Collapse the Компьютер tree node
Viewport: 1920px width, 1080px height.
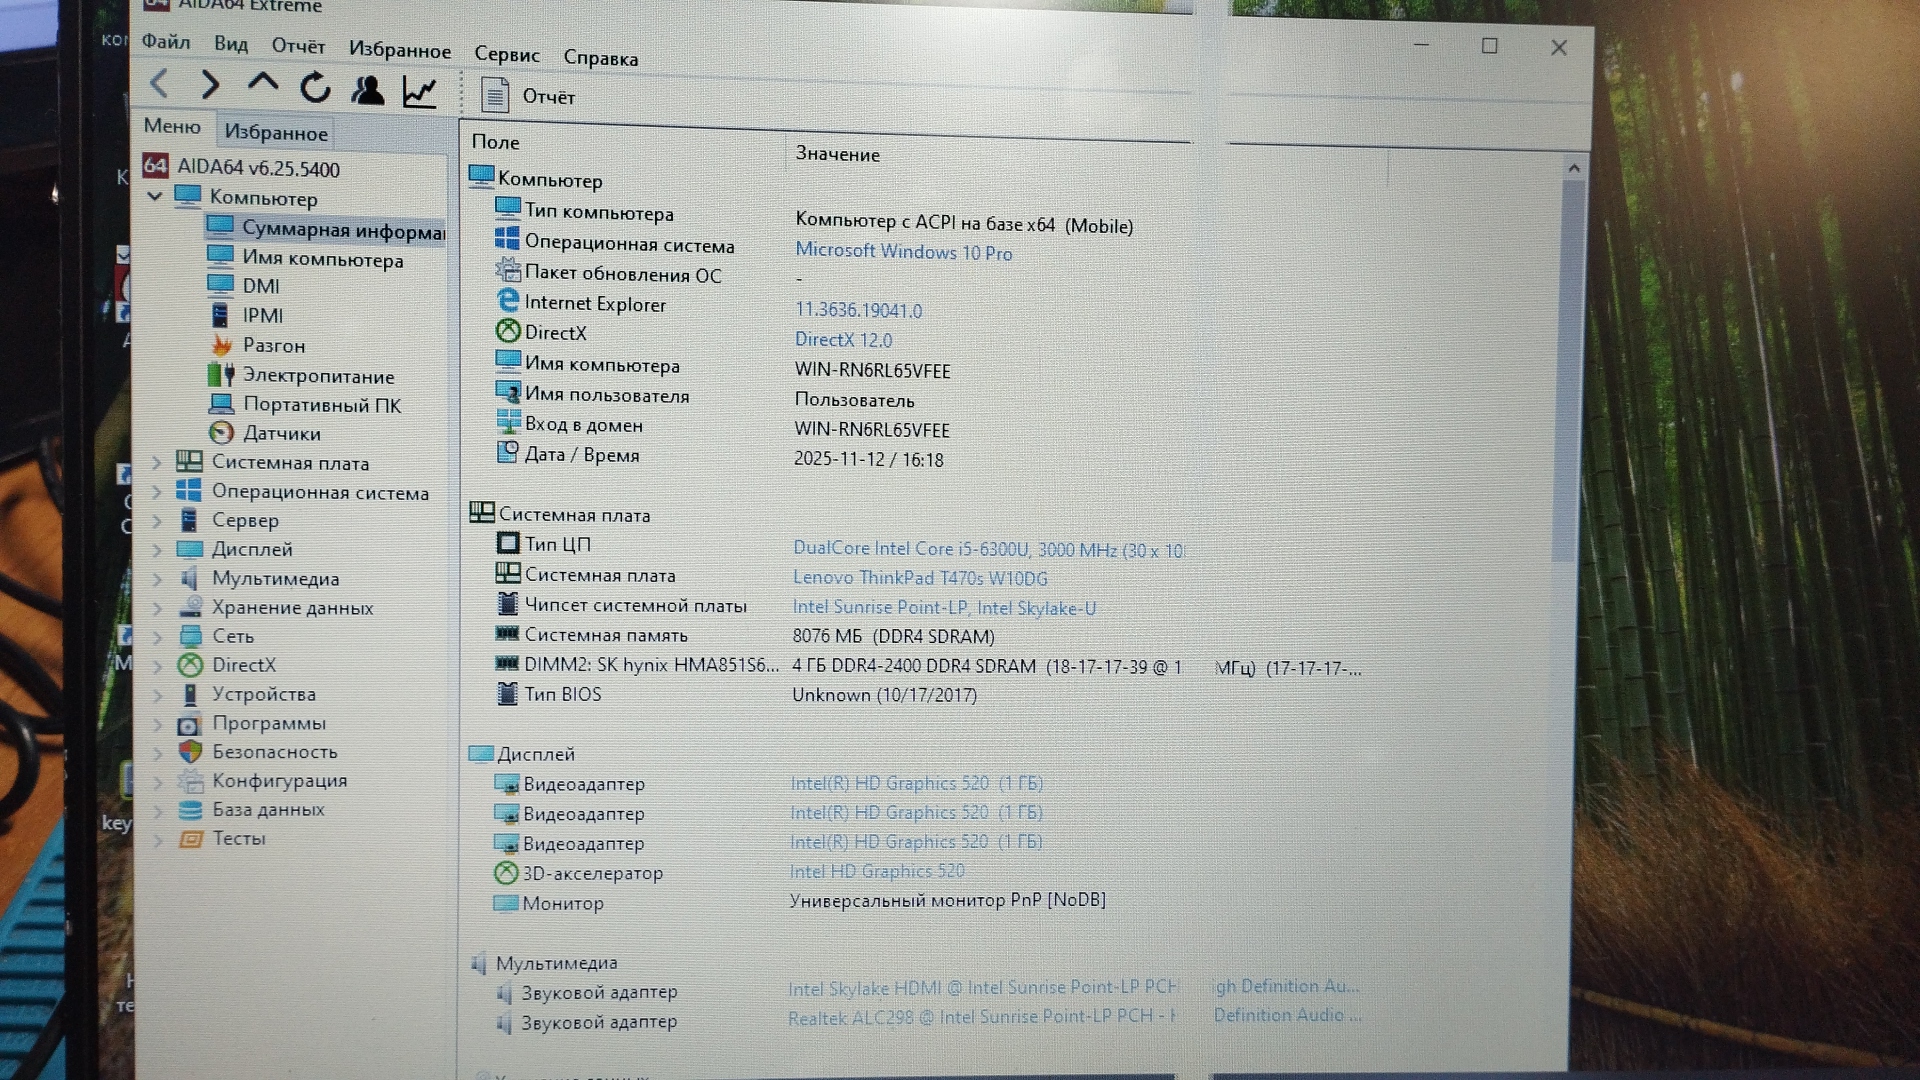155,196
